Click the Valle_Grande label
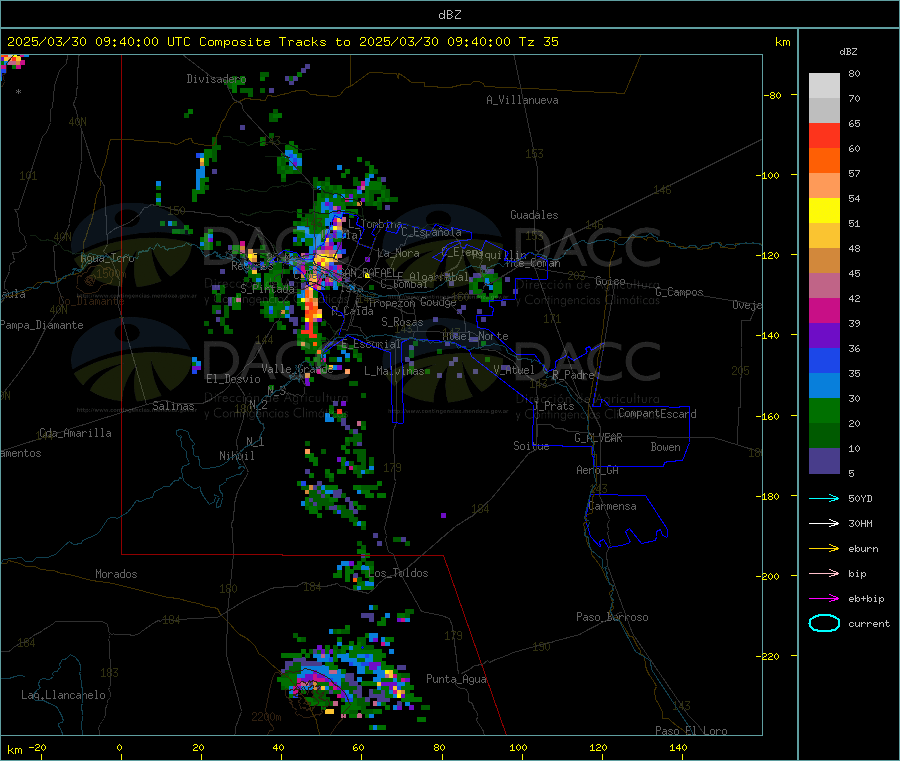 [x=297, y=368]
